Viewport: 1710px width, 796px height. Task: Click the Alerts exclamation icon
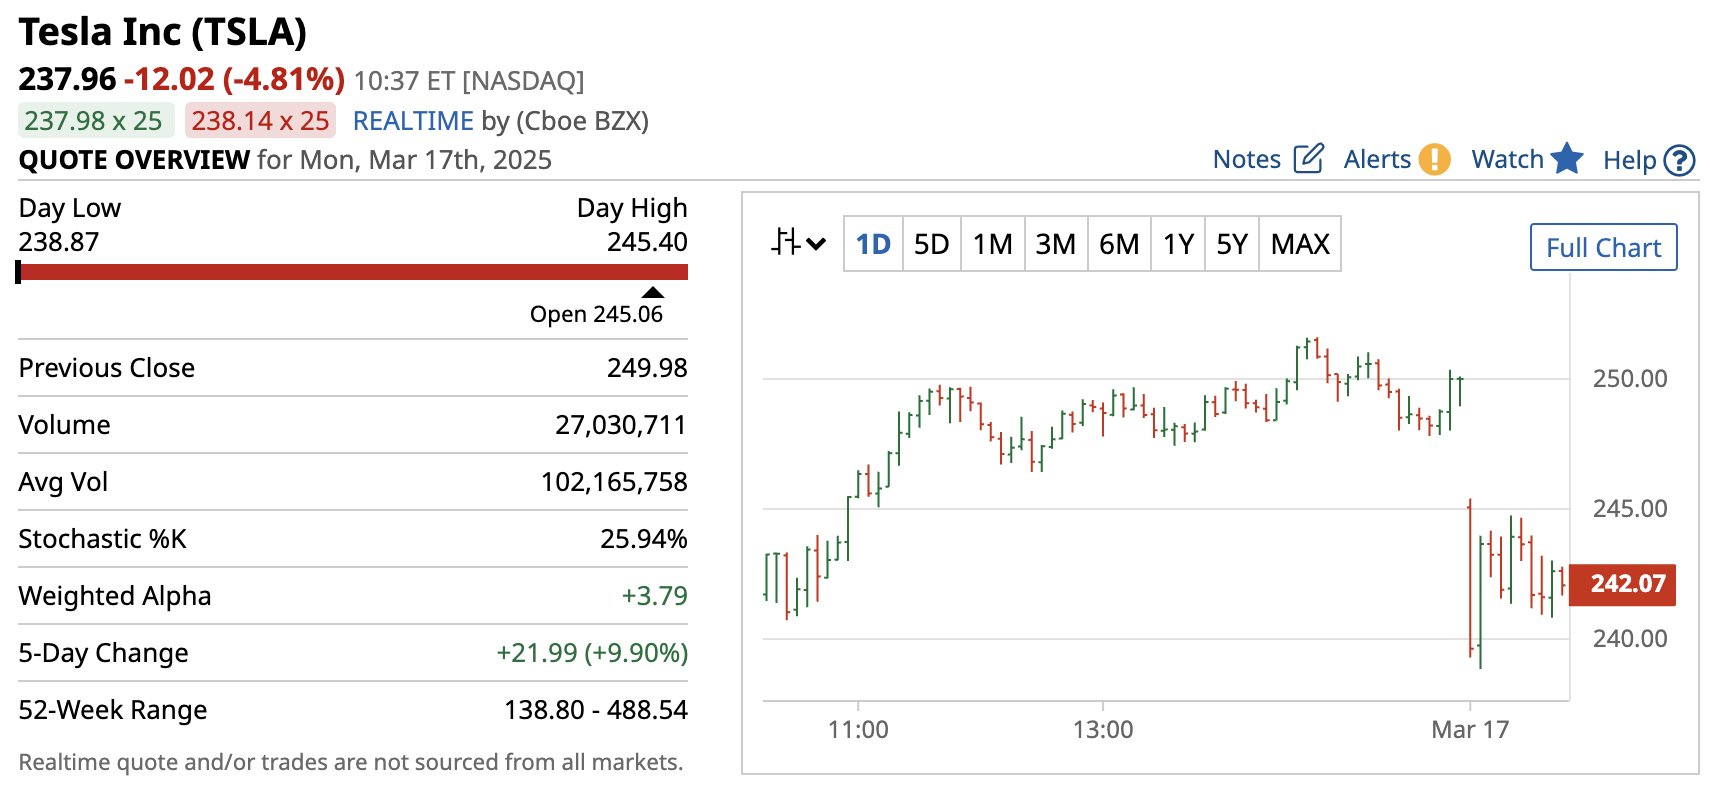(1434, 159)
